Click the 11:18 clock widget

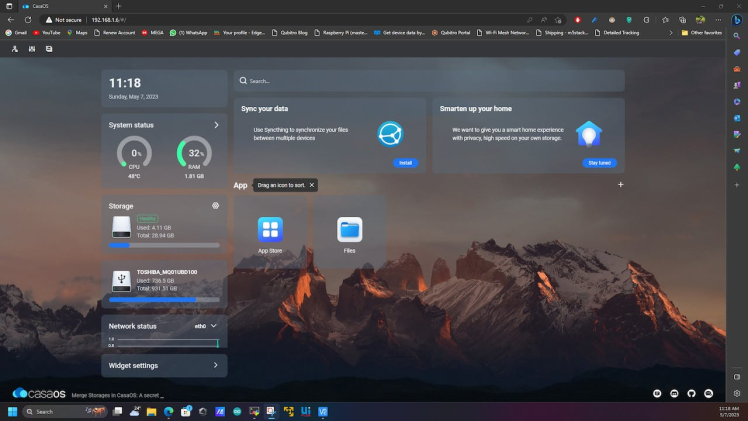point(164,89)
